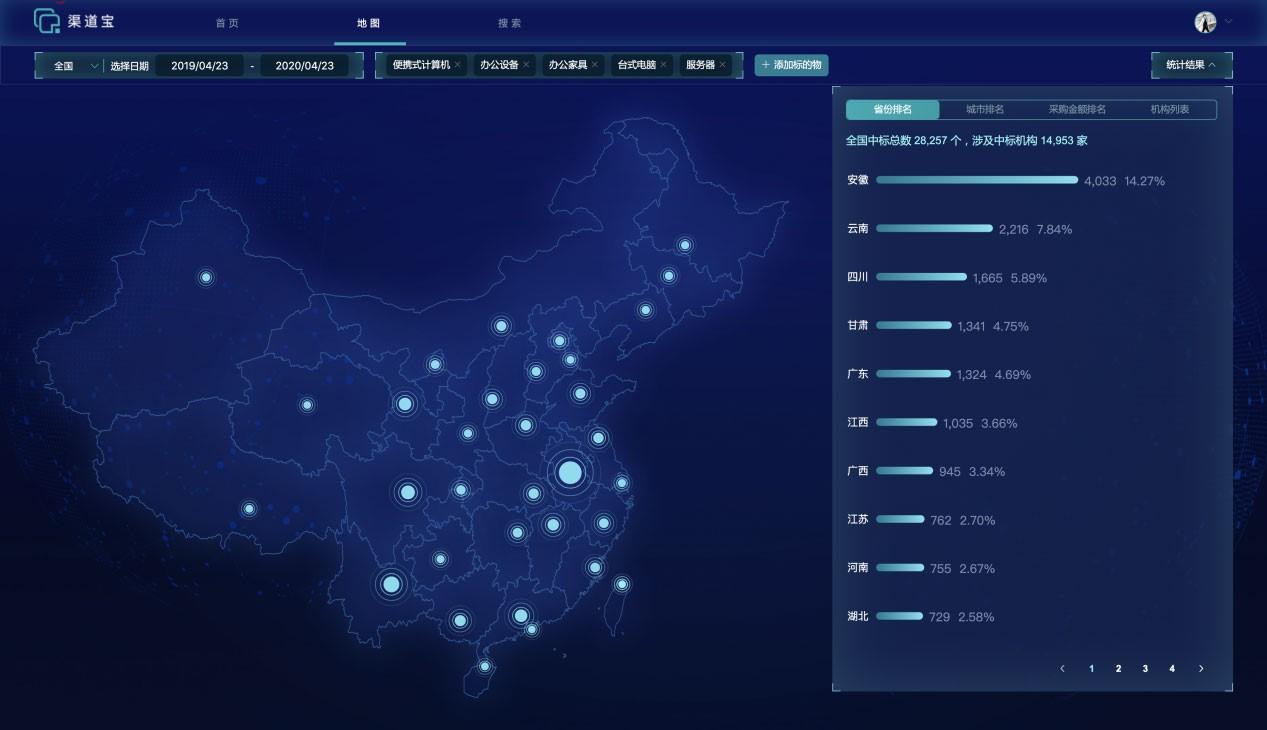Click the 渠道宝 logo icon

tap(47, 21)
